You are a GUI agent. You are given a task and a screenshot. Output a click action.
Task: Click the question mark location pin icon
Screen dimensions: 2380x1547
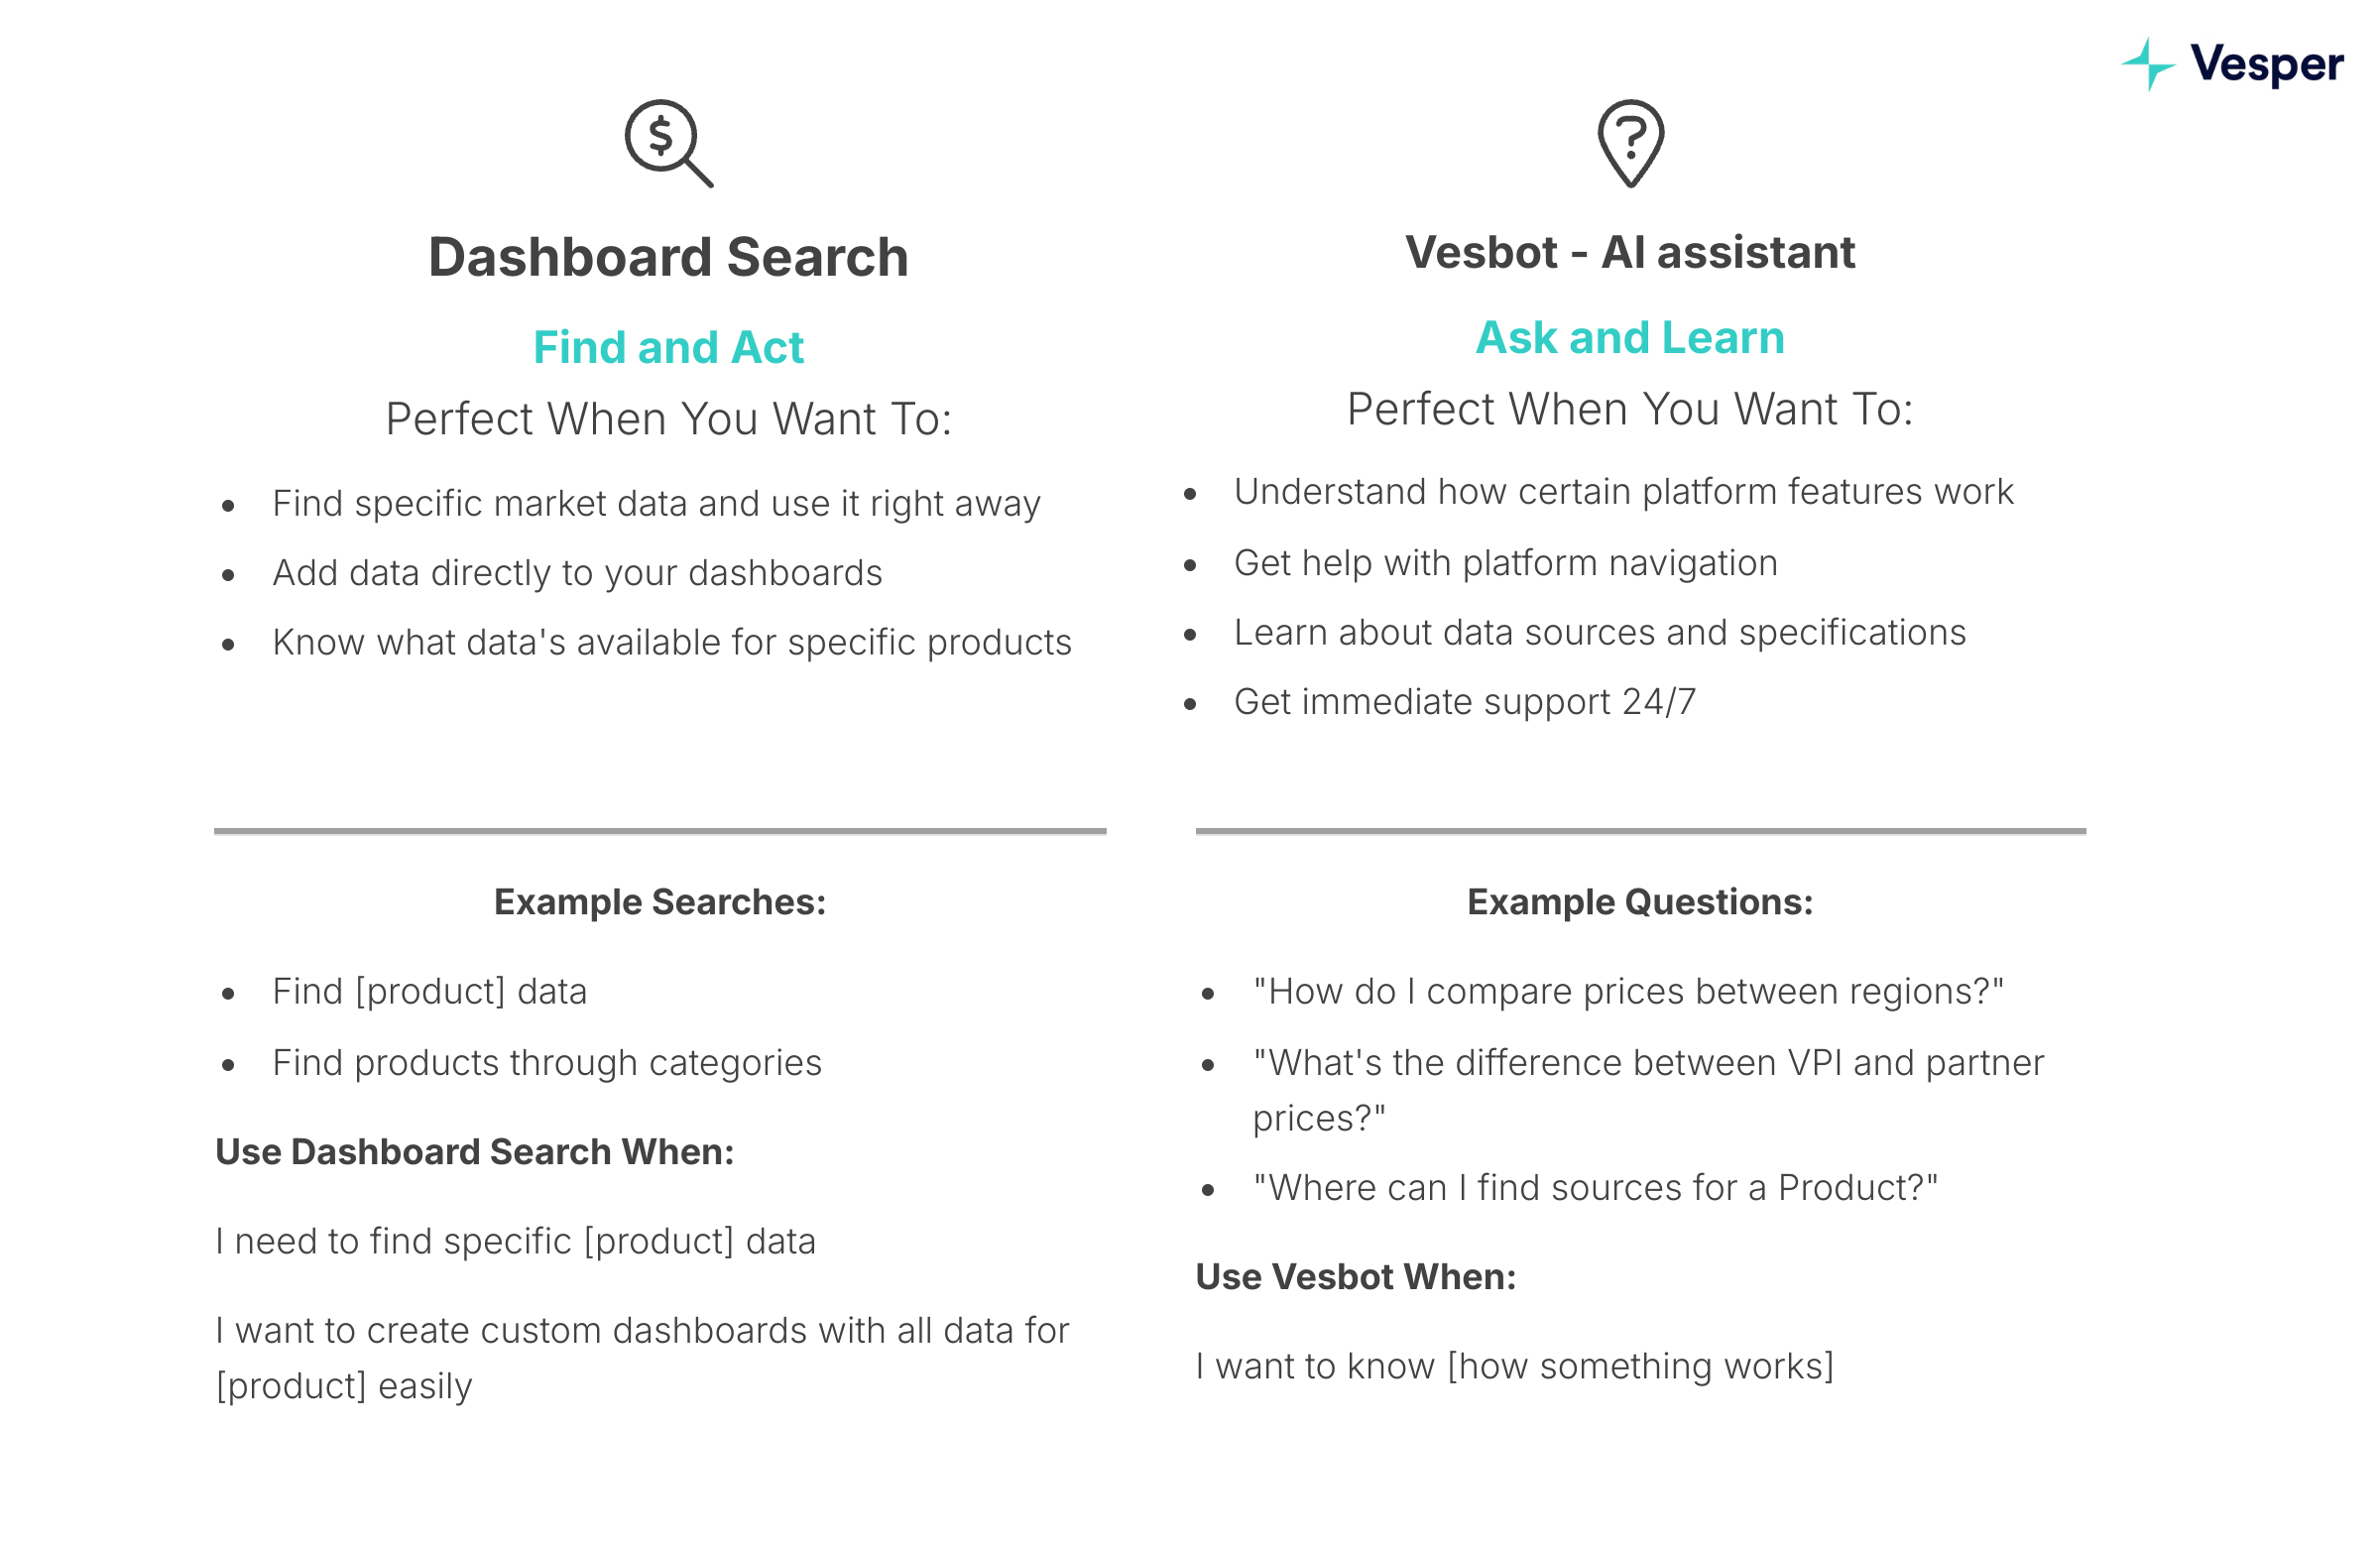pos(1630,144)
